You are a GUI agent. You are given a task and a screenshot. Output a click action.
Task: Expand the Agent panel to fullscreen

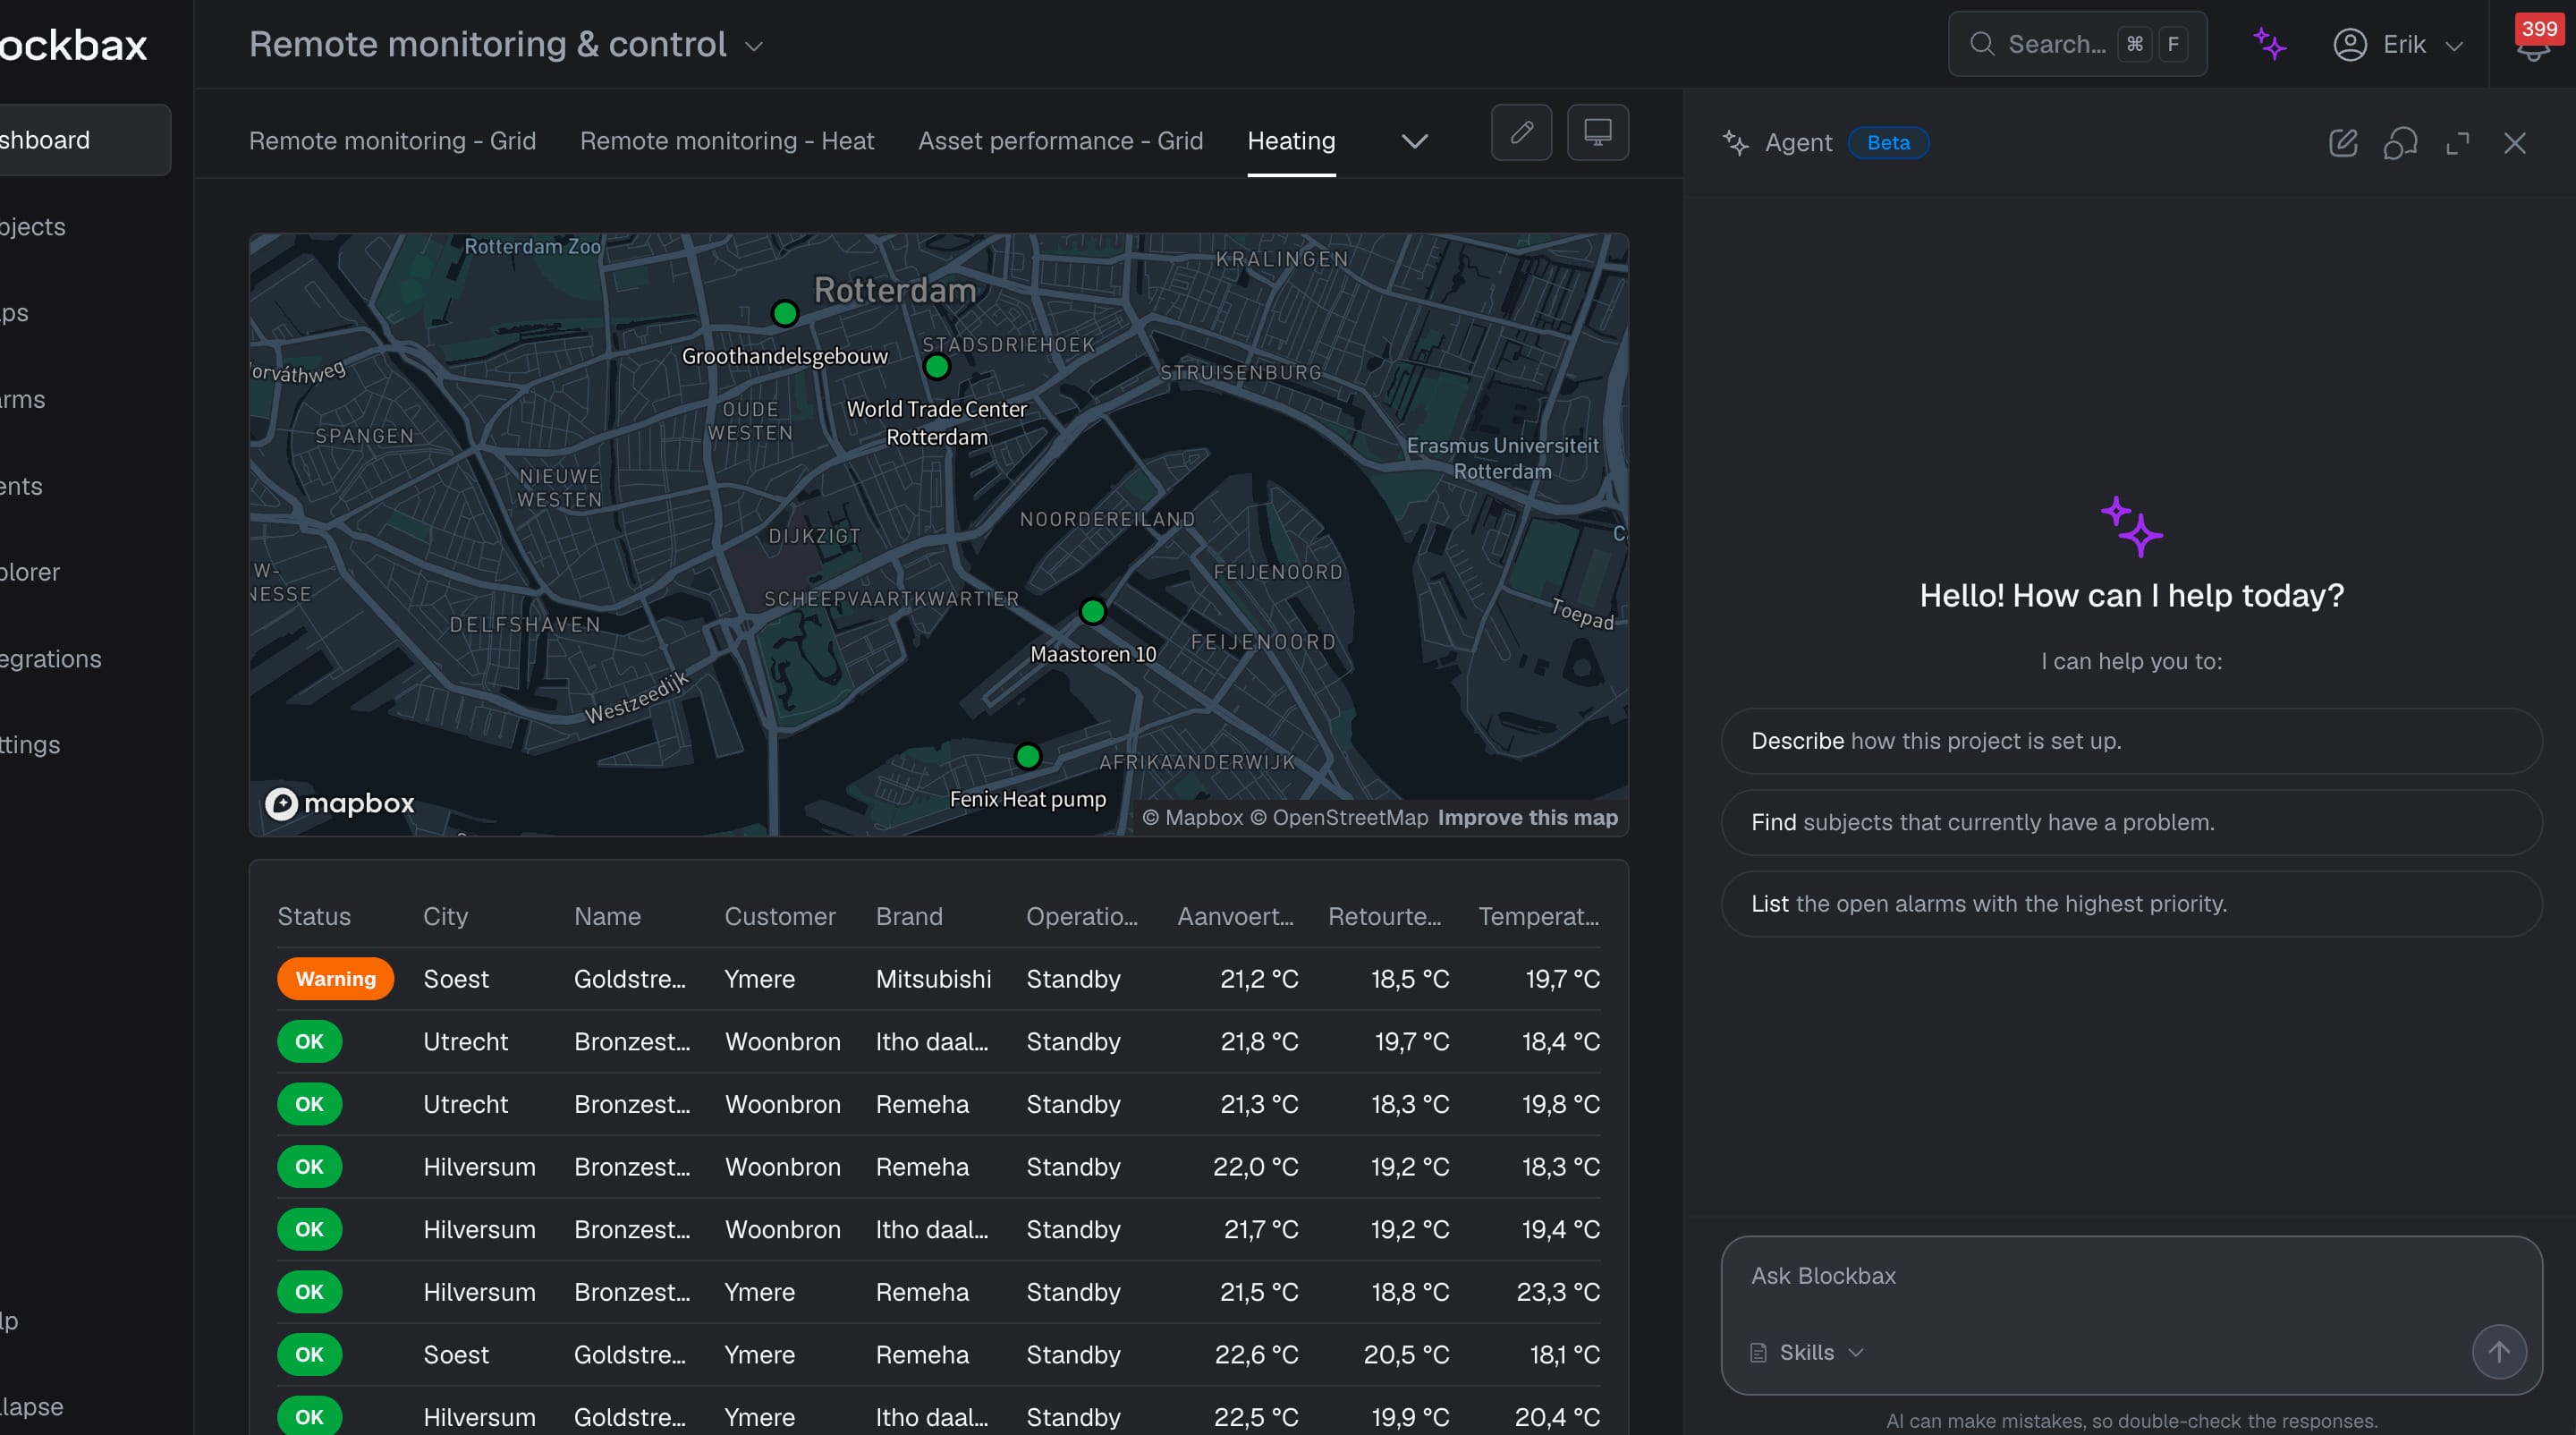tap(2457, 143)
